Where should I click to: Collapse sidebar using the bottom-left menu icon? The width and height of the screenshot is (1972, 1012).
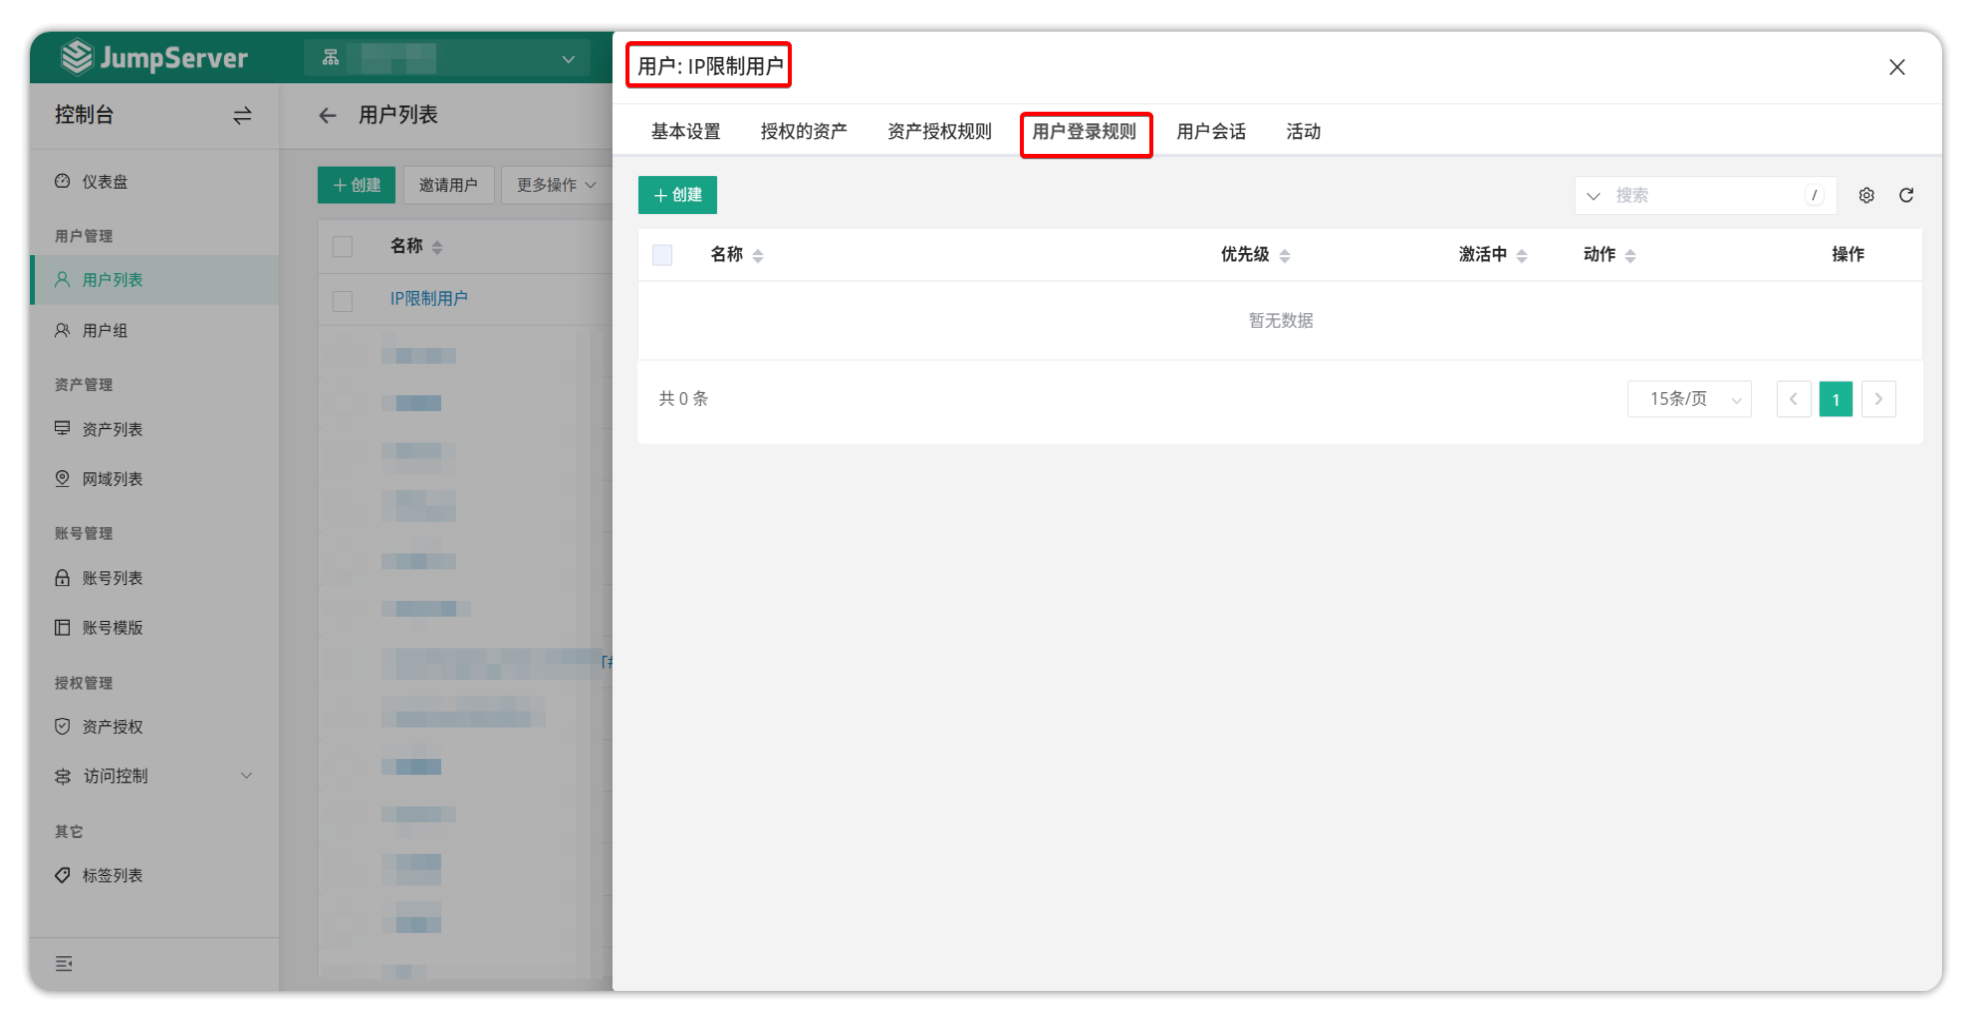[64, 963]
